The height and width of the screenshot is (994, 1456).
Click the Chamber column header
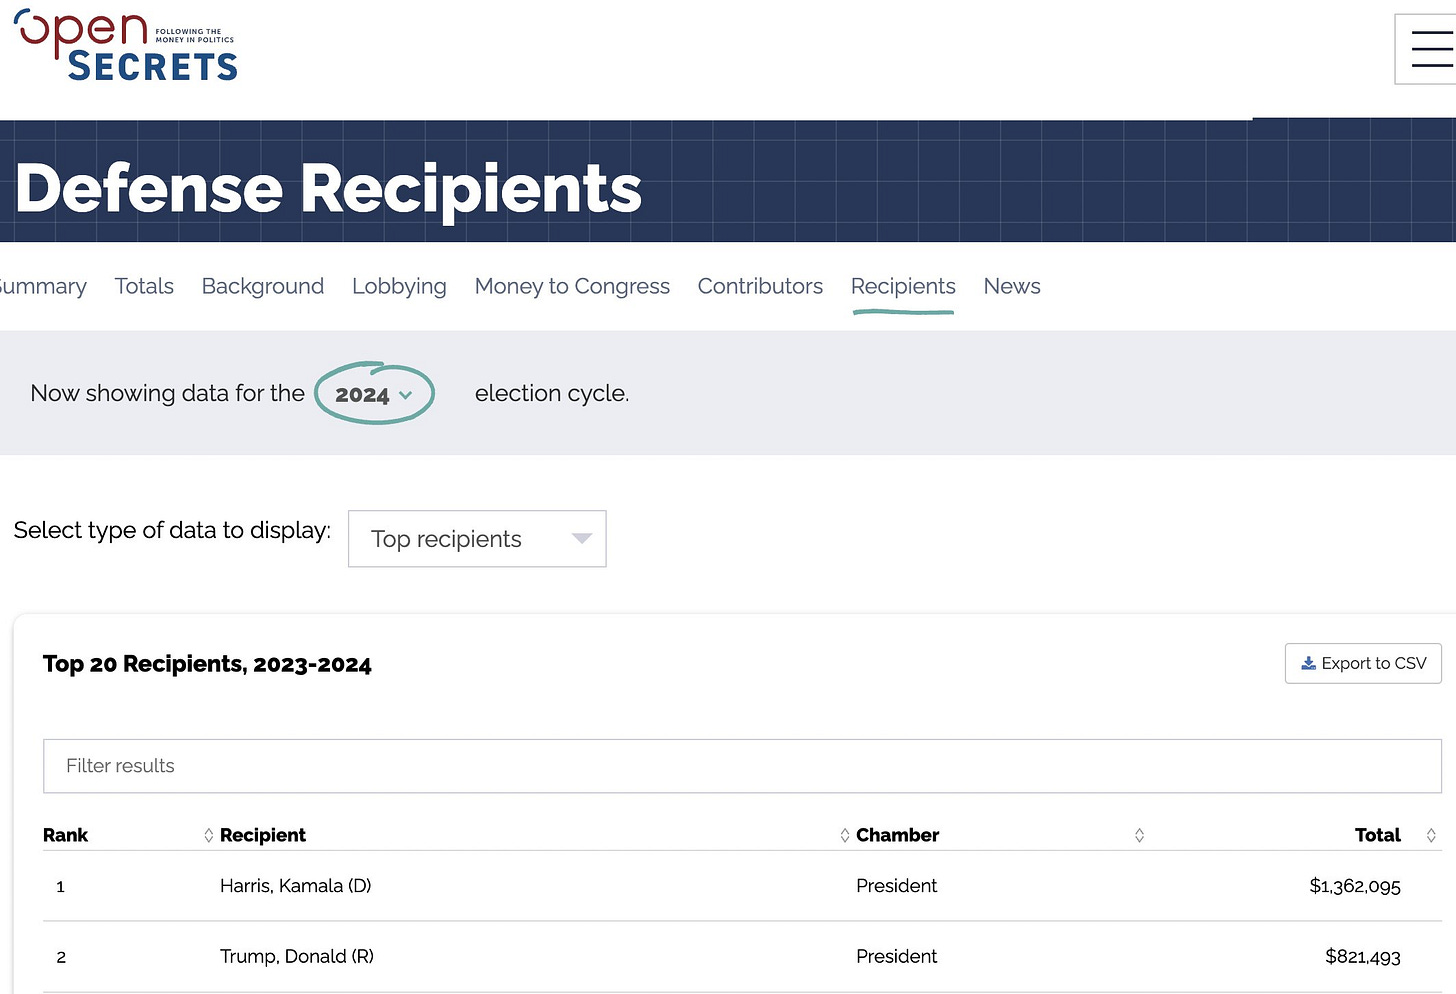coord(897,835)
